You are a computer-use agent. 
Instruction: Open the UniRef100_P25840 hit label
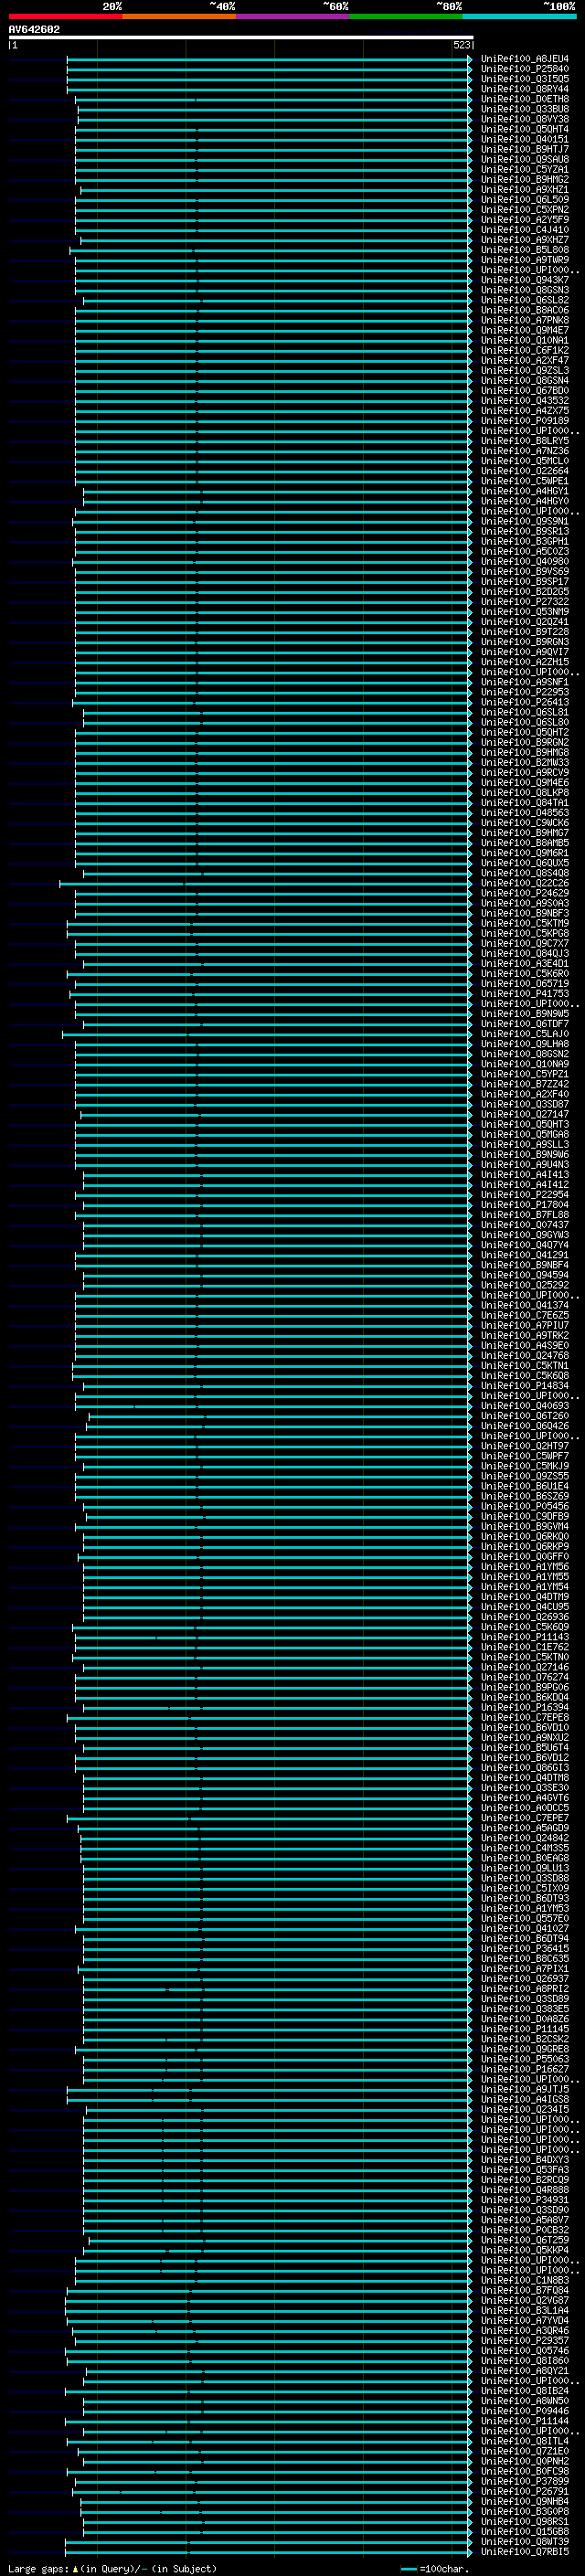(525, 69)
